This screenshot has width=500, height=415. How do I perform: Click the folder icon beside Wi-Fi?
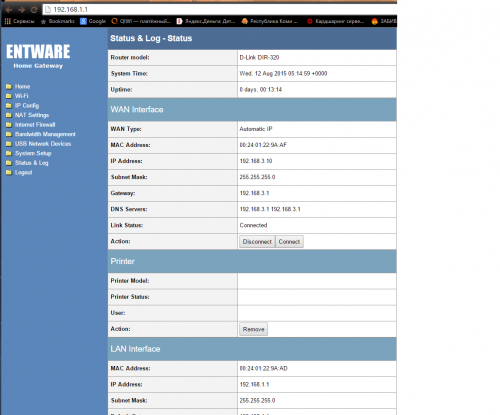9,96
